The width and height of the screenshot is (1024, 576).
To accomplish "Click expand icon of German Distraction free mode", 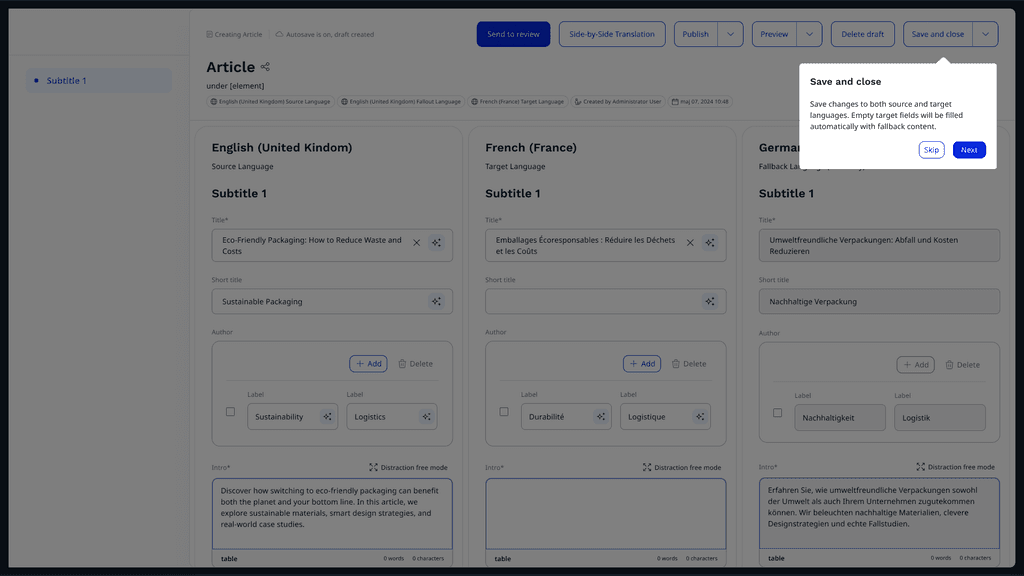I will tap(921, 467).
